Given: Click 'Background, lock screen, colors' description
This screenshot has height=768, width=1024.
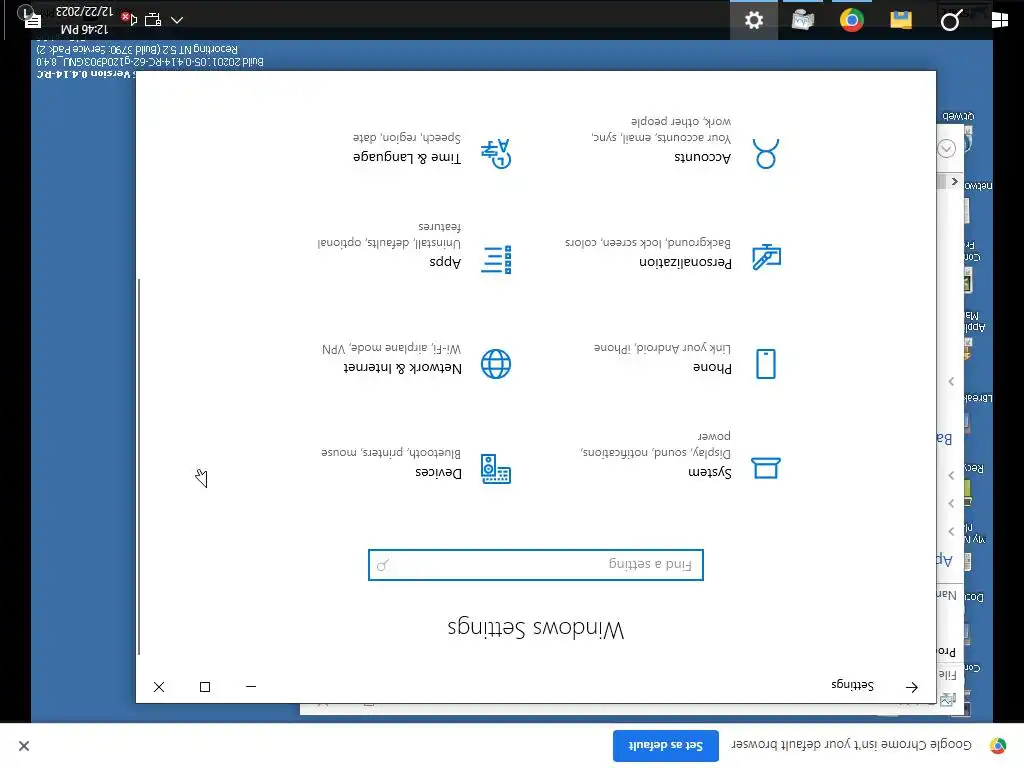Looking at the screenshot, I should point(648,242).
